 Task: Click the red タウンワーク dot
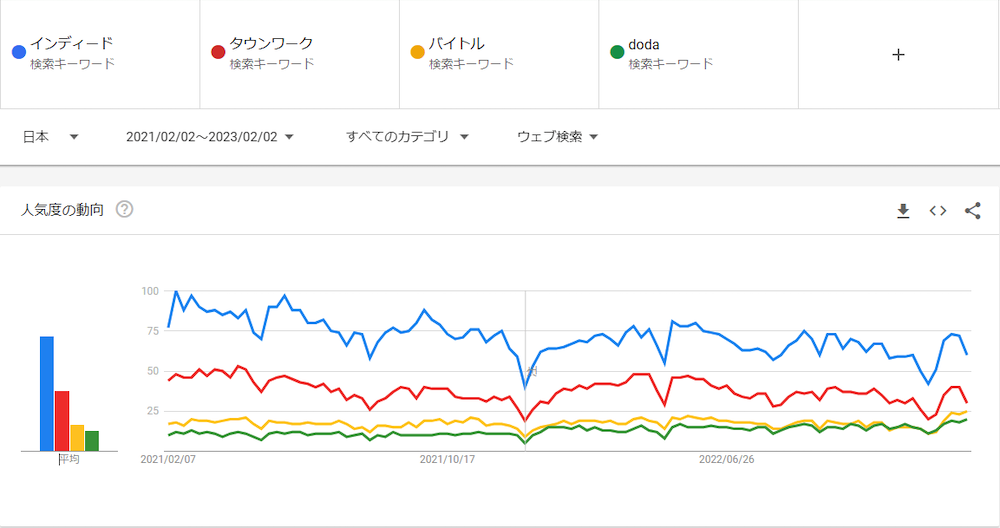pos(218,52)
